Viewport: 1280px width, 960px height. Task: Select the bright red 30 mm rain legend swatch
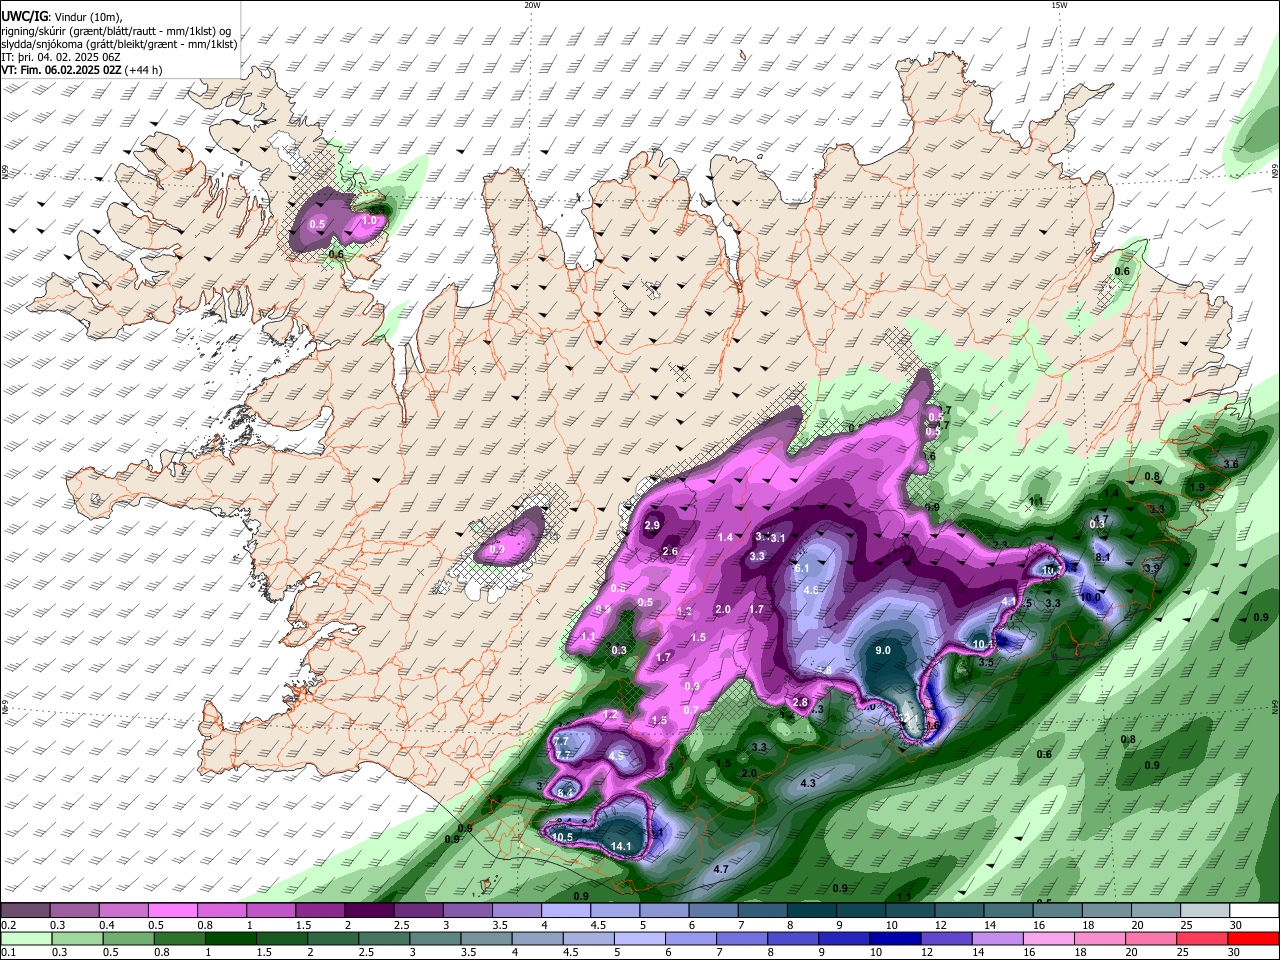(x=1254, y=938)
